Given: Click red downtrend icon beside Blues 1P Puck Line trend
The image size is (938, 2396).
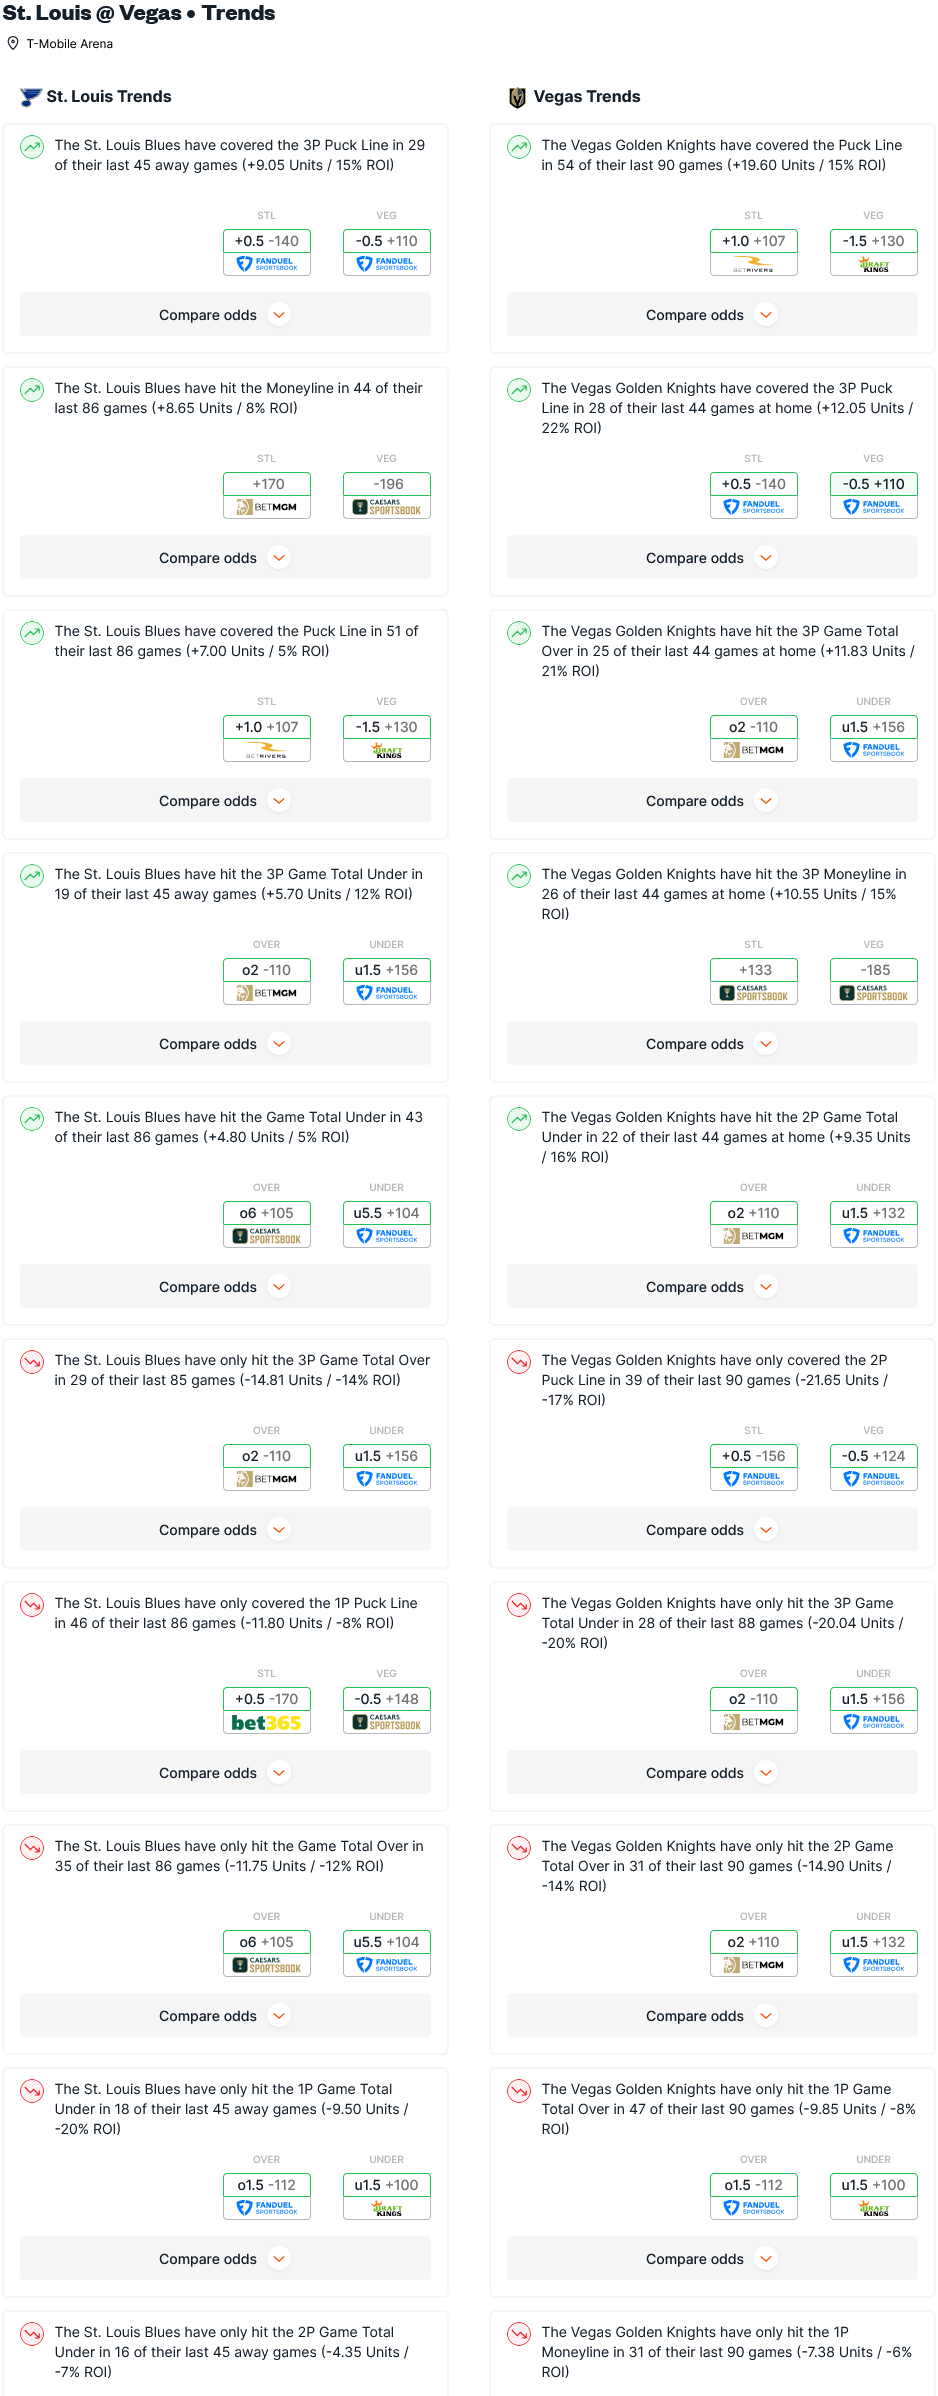Looking at the screenshot, I should pyautogui.click(x=33, y=1605).
